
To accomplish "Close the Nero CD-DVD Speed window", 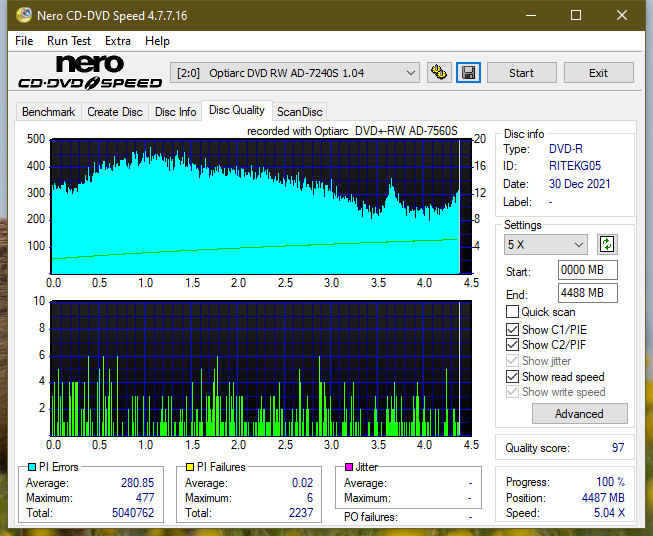I will point(622,15).
